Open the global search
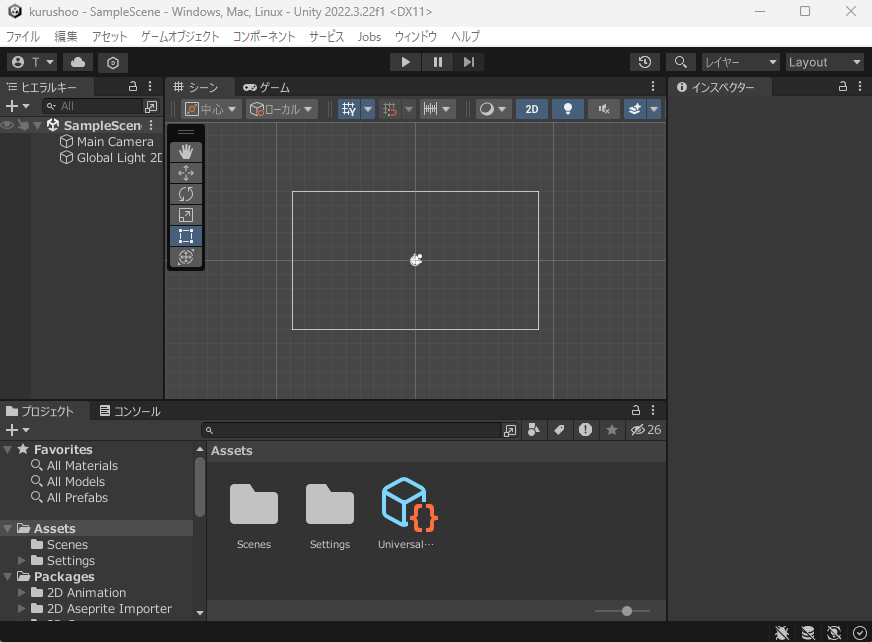Viewport: 872px width, 642px height. (680, 62)
